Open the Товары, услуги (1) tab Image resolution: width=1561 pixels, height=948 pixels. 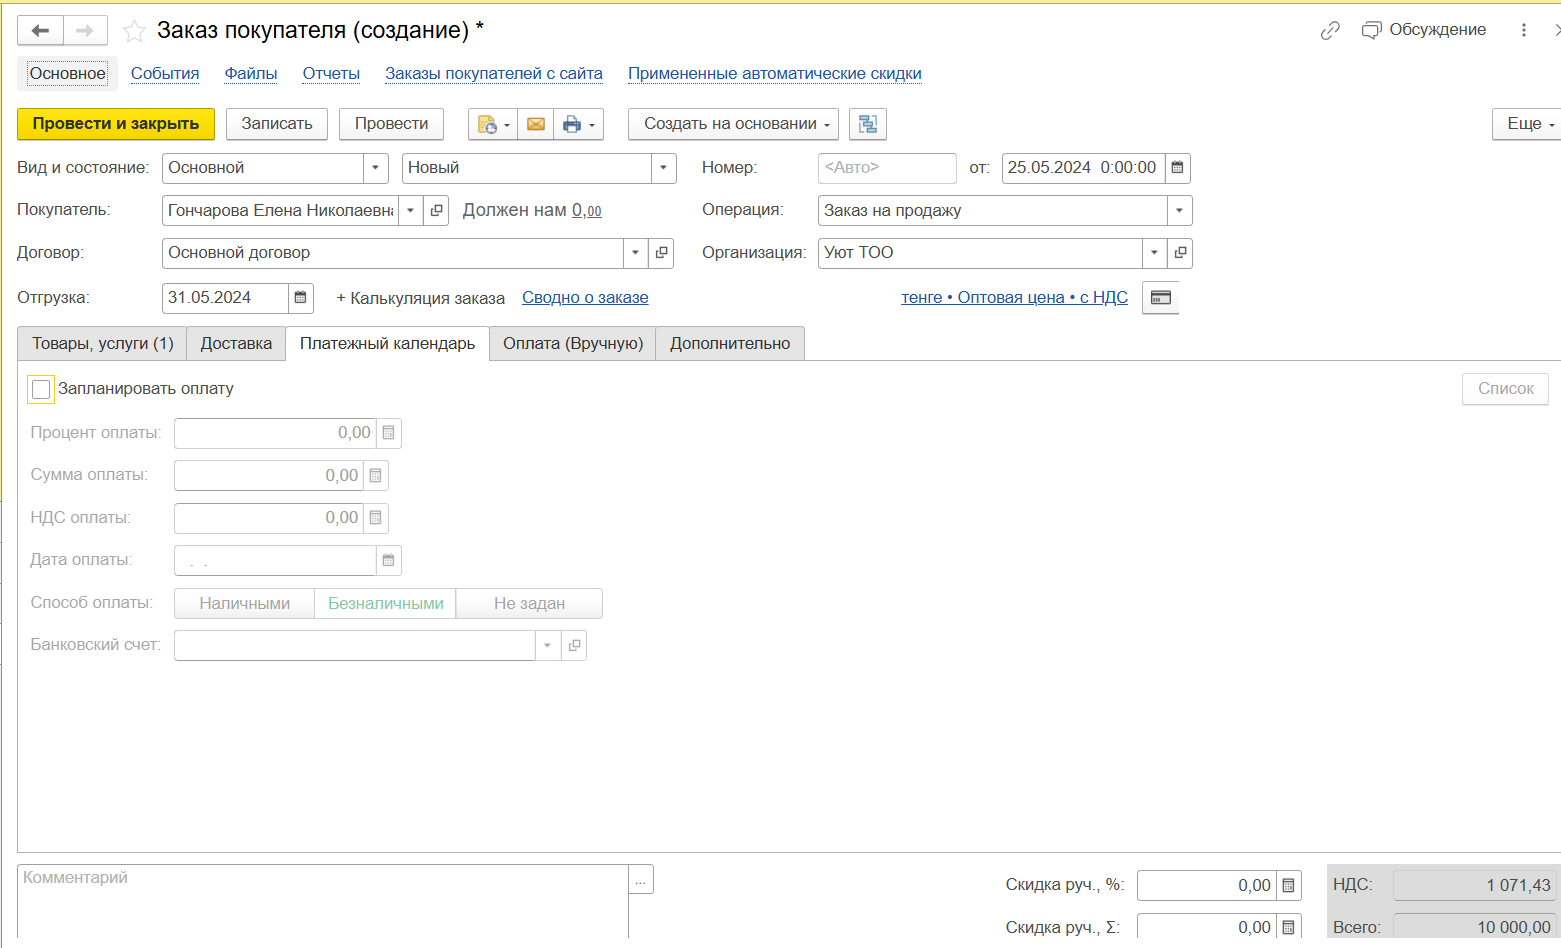click(x=102, y=344)
